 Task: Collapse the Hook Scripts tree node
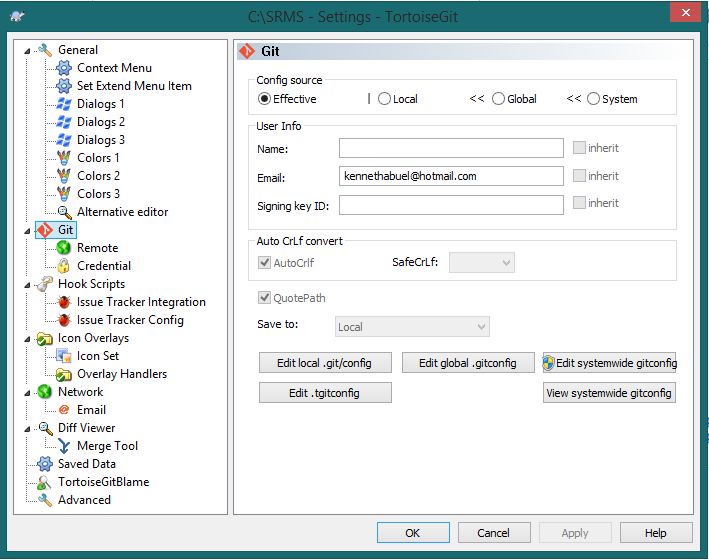[x=27, y=285]
